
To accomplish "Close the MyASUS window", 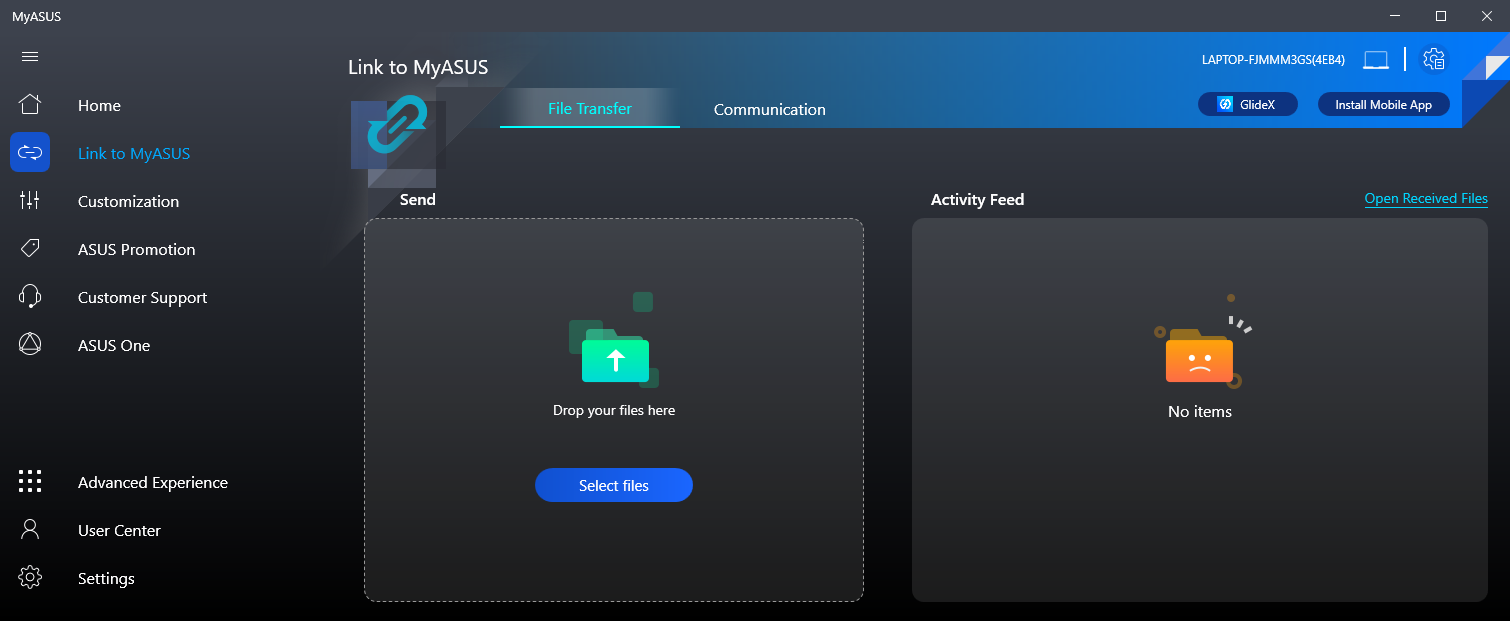I will click(x=1487, y=16).
